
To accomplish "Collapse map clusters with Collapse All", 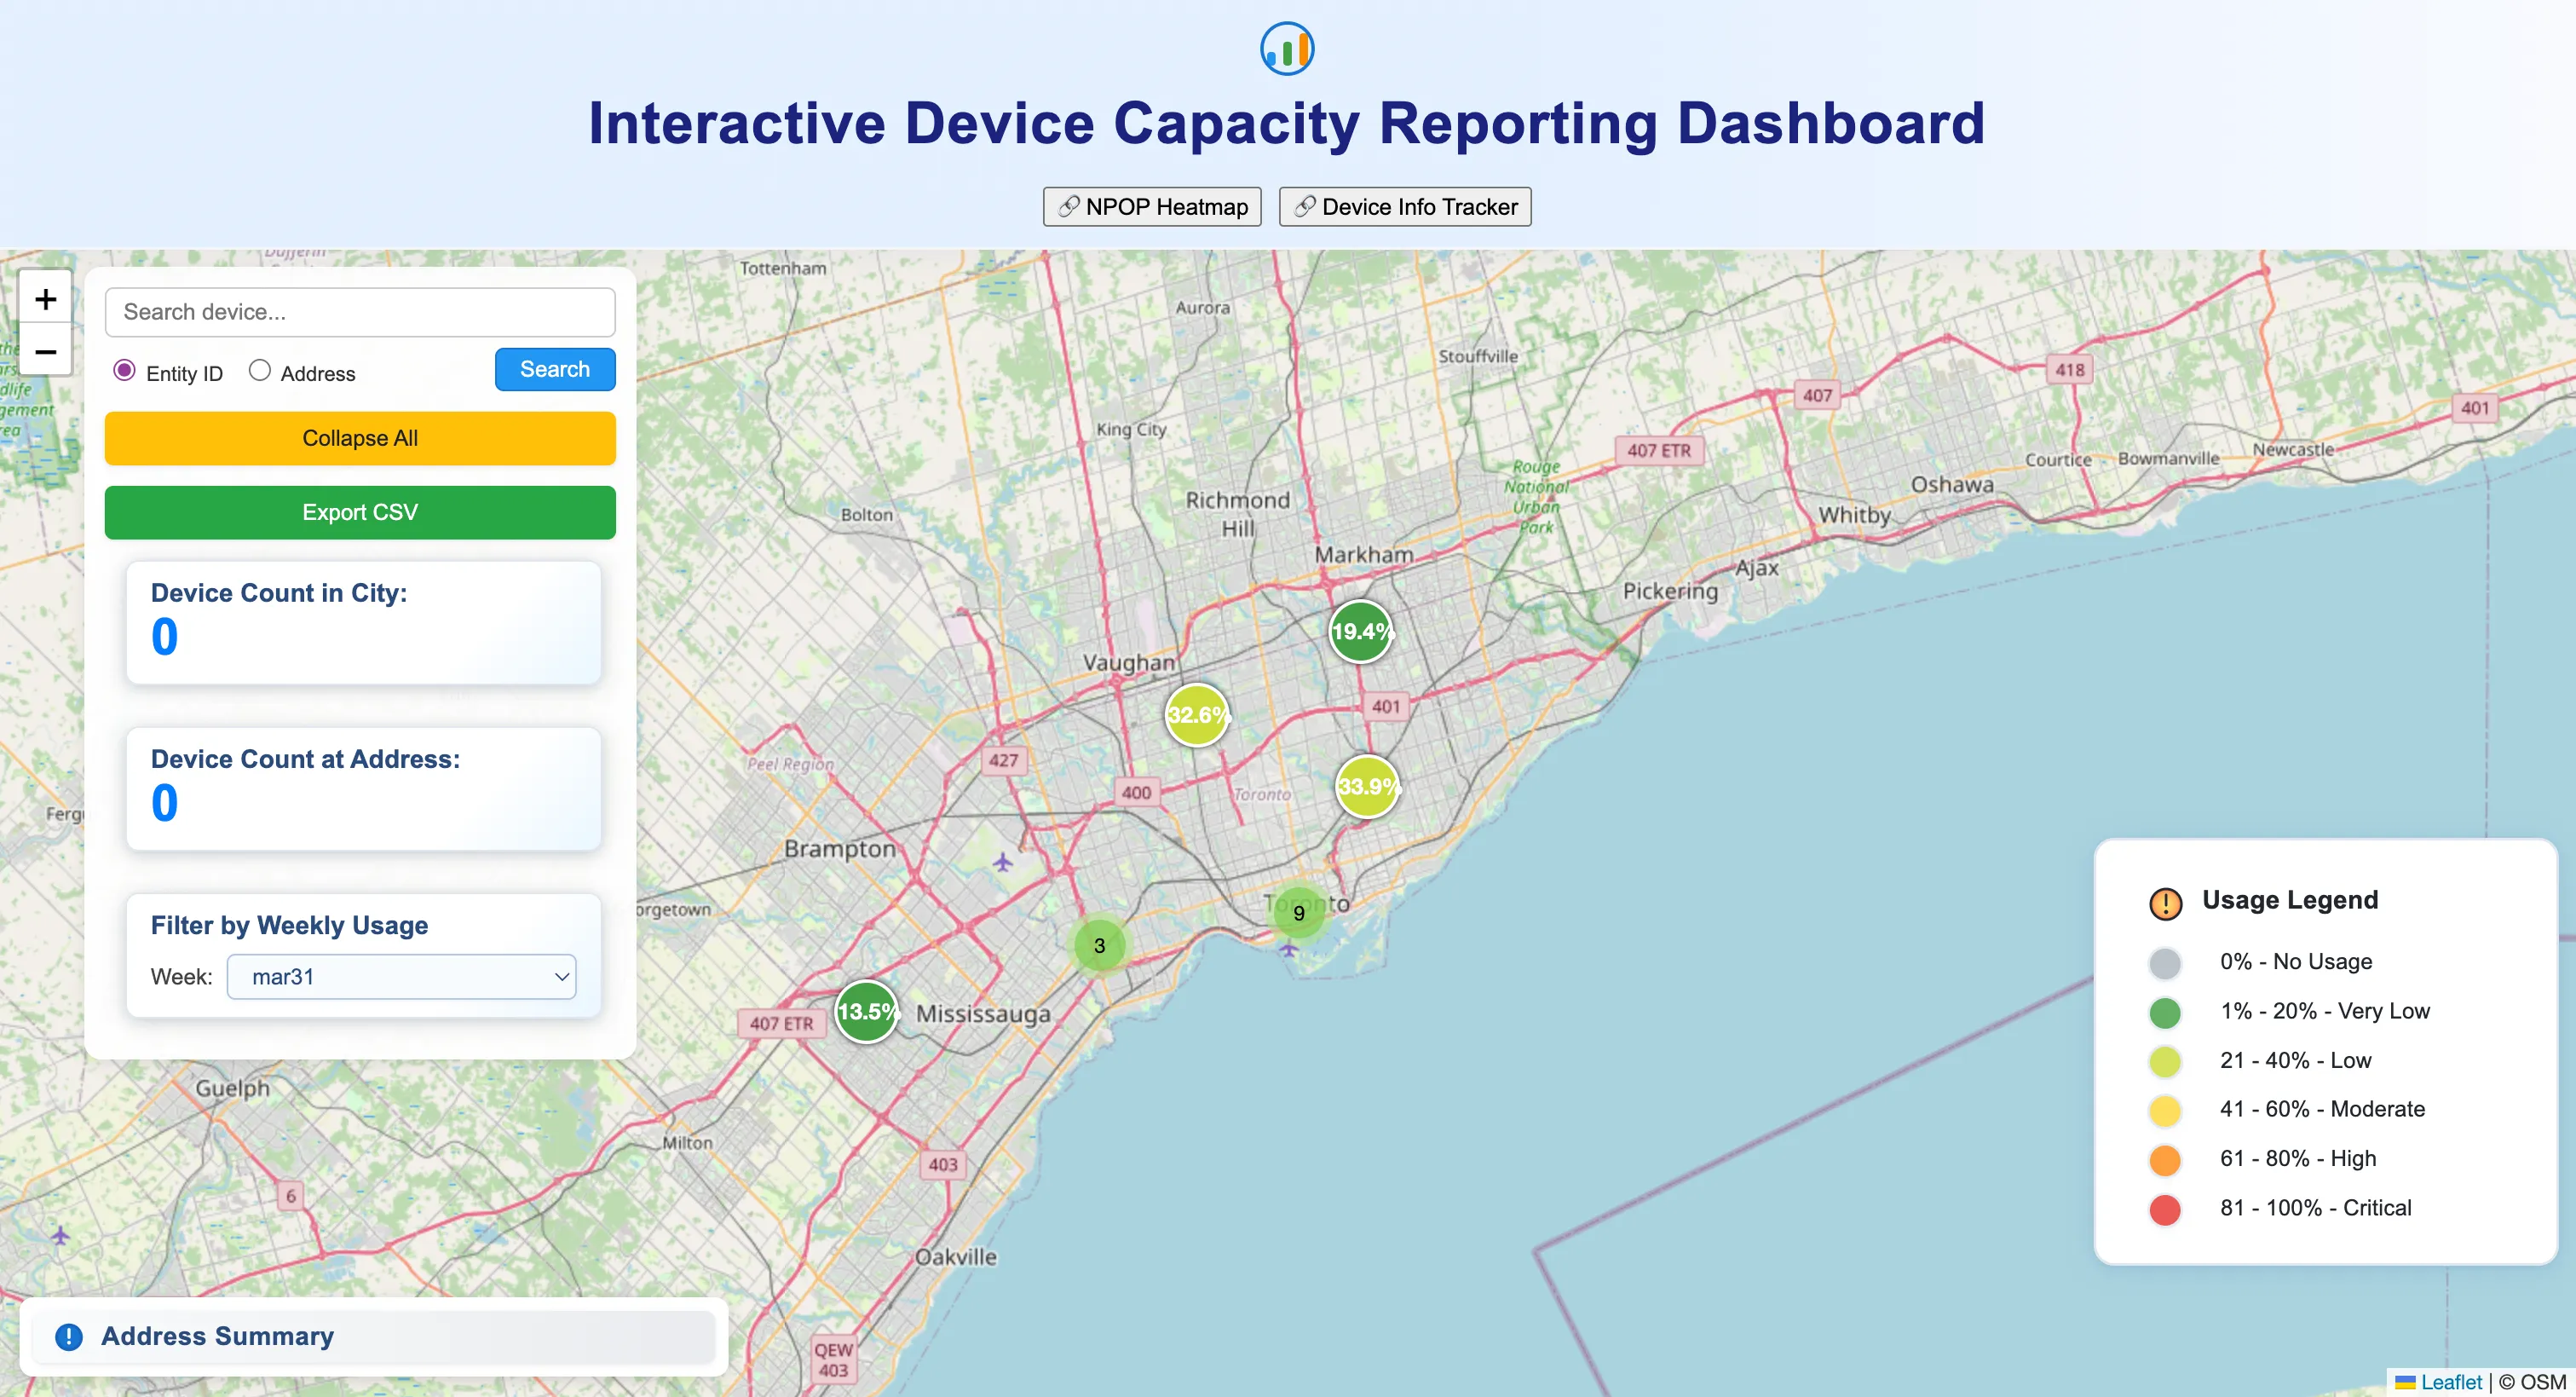I will point(359,438).
